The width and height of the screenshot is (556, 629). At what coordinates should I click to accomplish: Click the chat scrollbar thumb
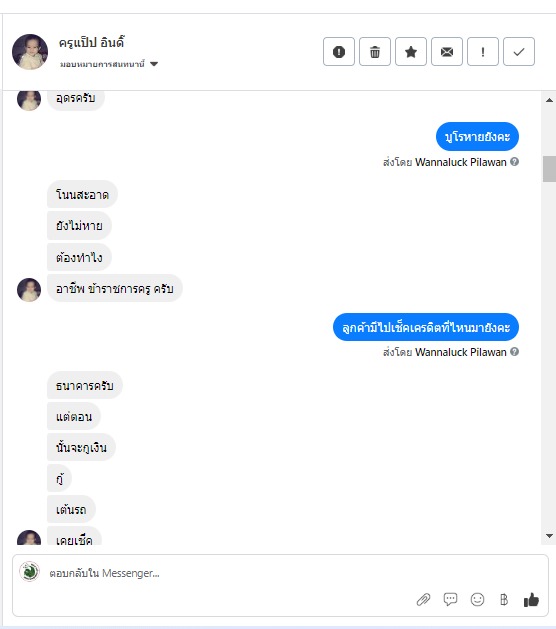pyautogui.click(x=549, y=169)
